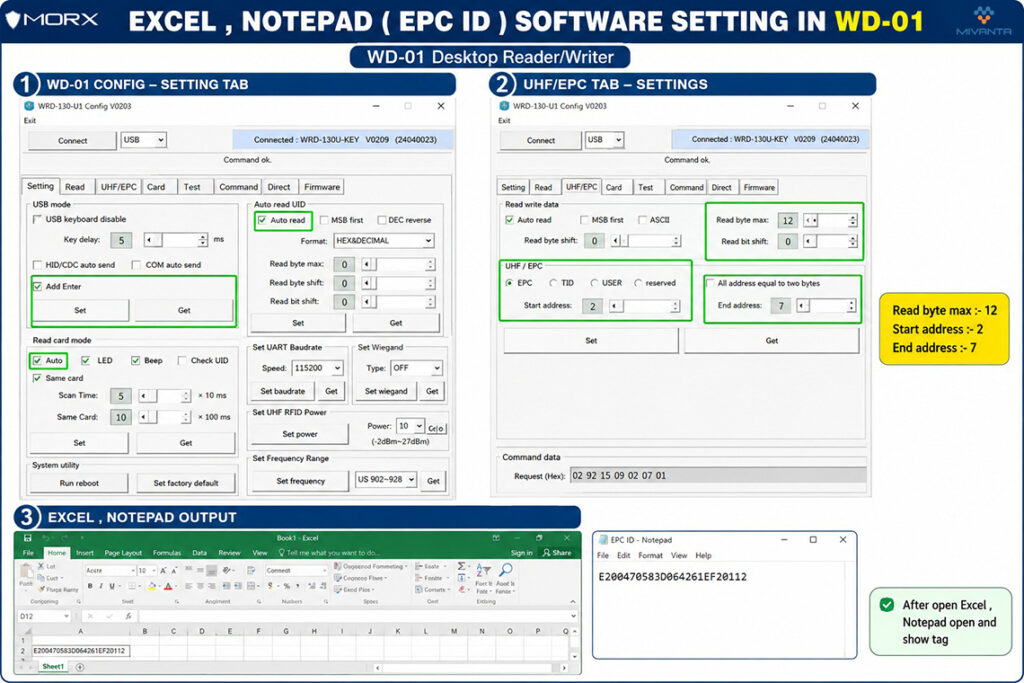
Task: Click the Set power button
Action: 300,434
